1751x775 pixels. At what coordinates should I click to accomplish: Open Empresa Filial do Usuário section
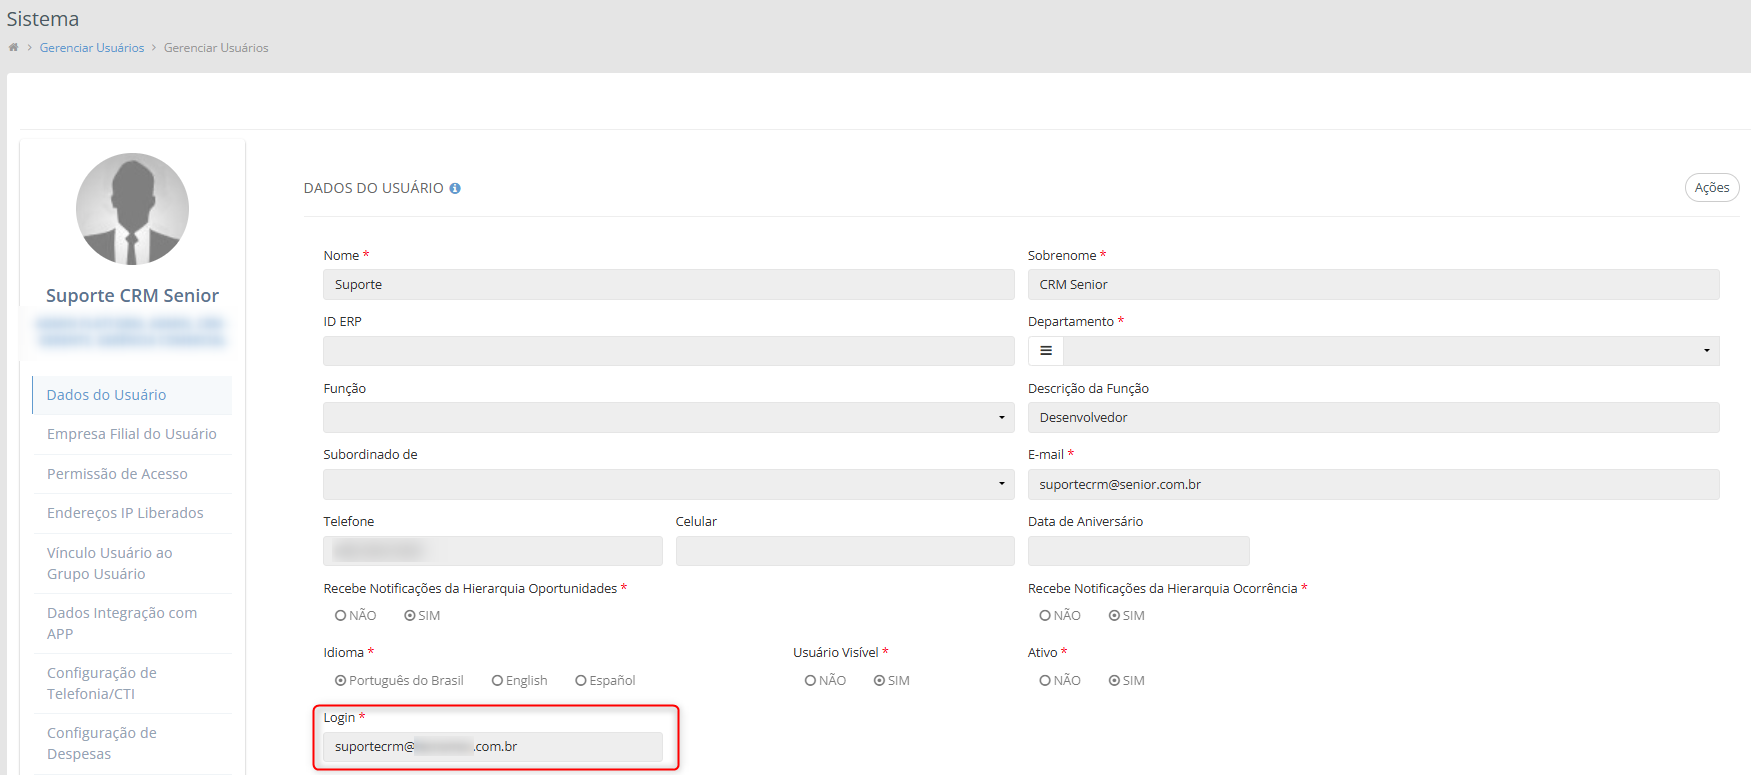pos(132,434)
